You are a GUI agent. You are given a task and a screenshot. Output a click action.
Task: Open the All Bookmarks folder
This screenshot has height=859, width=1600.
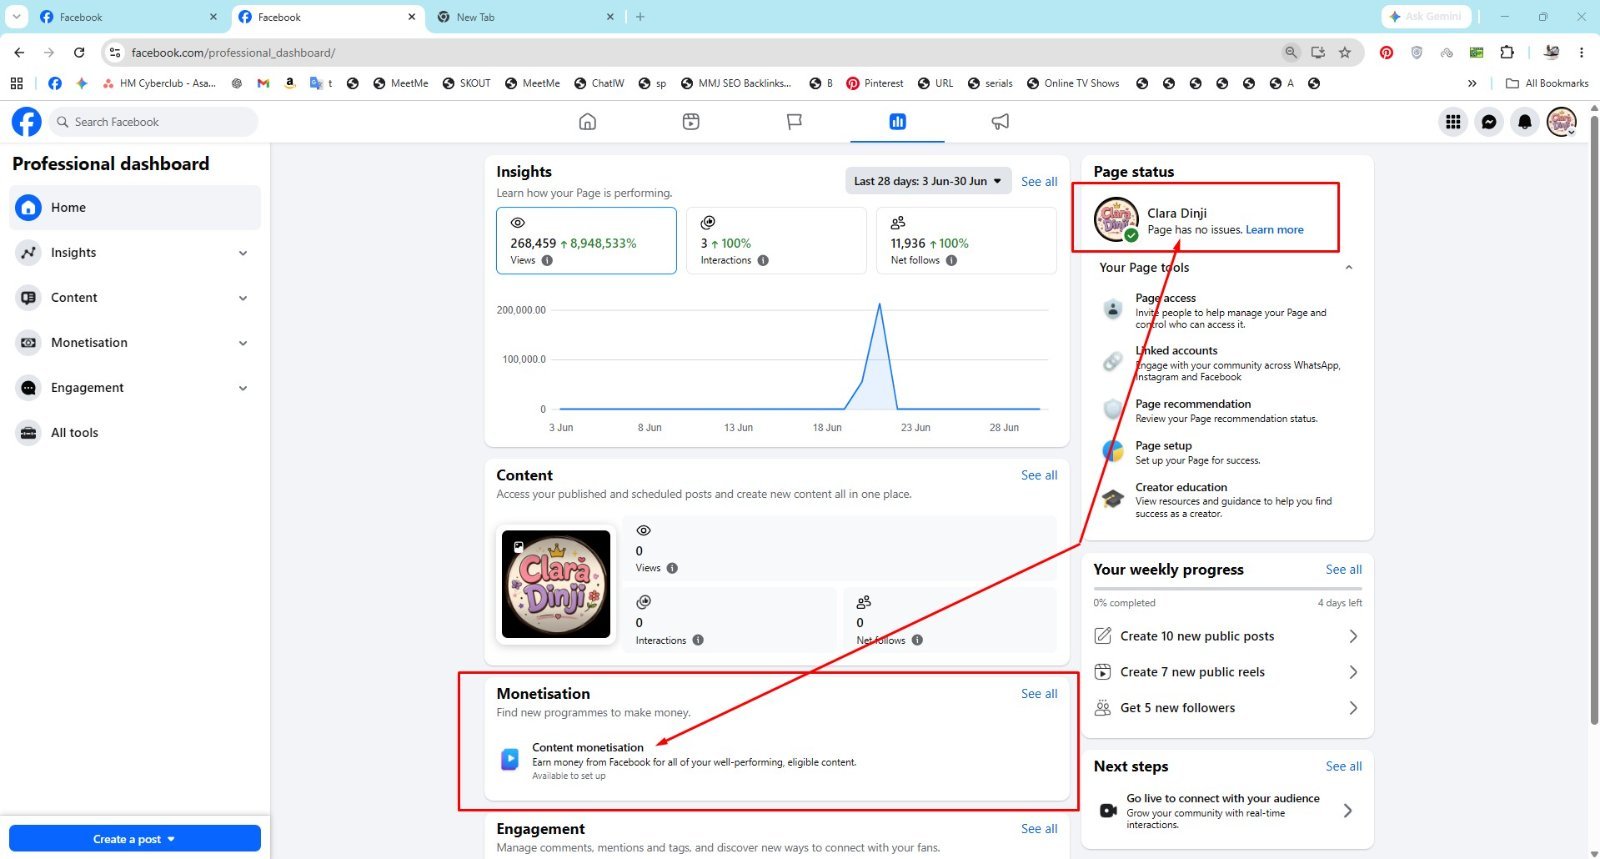click(1547, 83)
